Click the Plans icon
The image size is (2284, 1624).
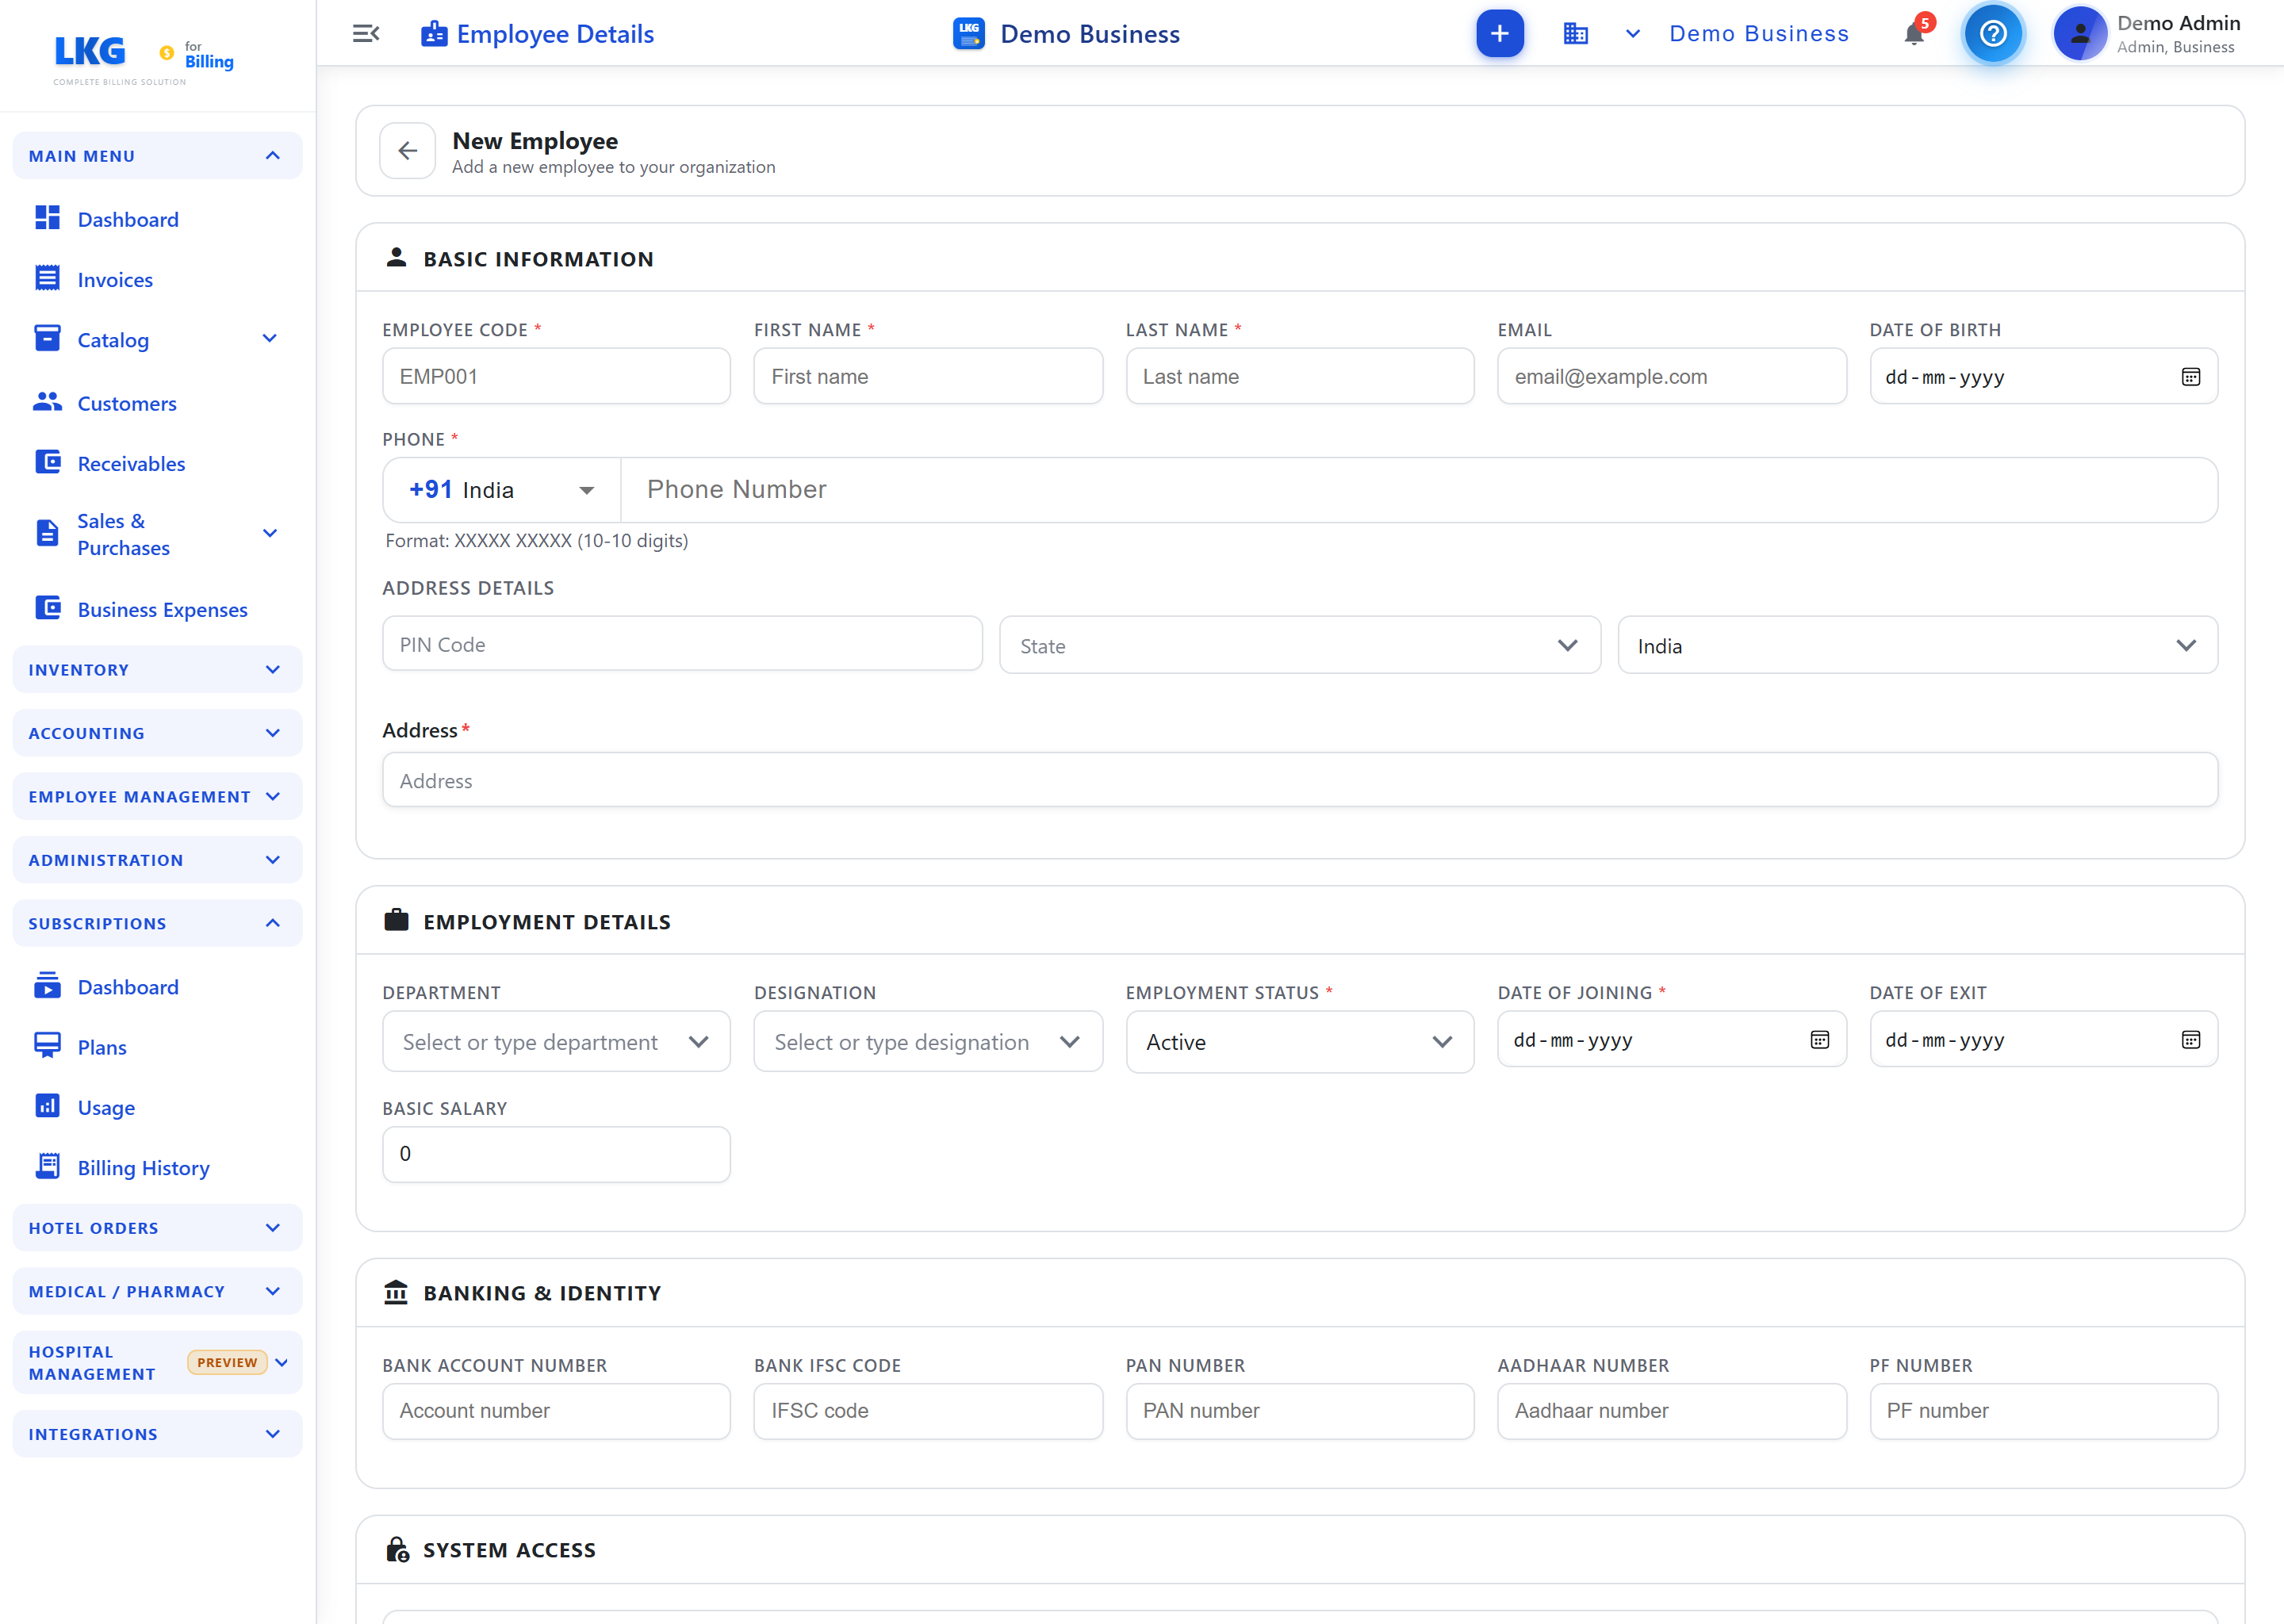[x=47, y=1046]
